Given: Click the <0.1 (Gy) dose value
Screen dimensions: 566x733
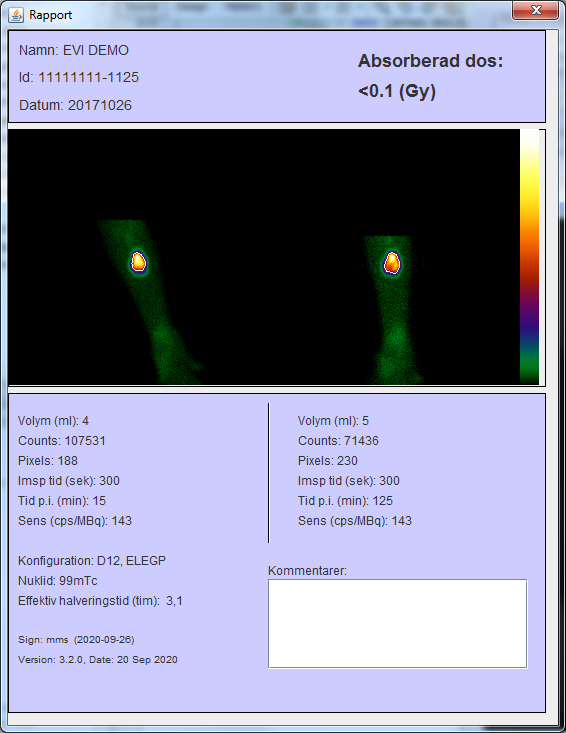Looking at the screenshot, I should click(x=397, y=91).
